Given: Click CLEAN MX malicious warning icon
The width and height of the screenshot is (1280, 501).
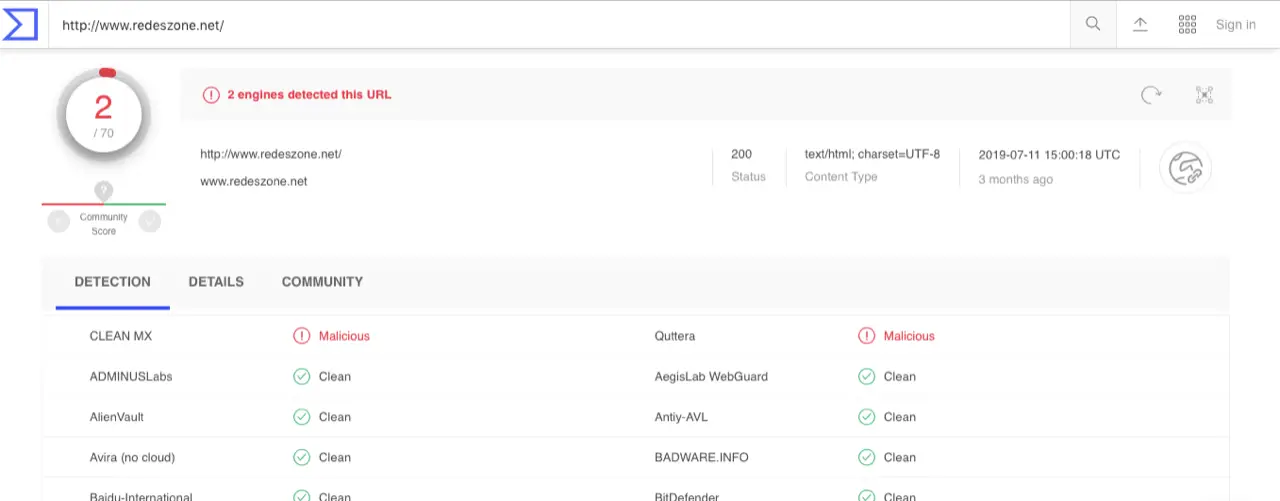Looking at the screenshot, I should click(301, 336).
